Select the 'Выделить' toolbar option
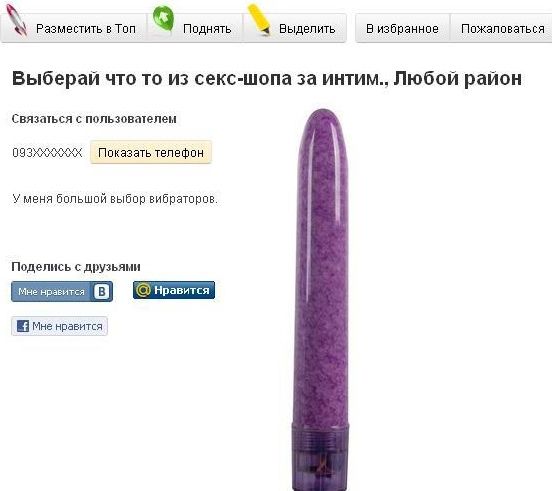The image size is (552, 491). point(307,29)
